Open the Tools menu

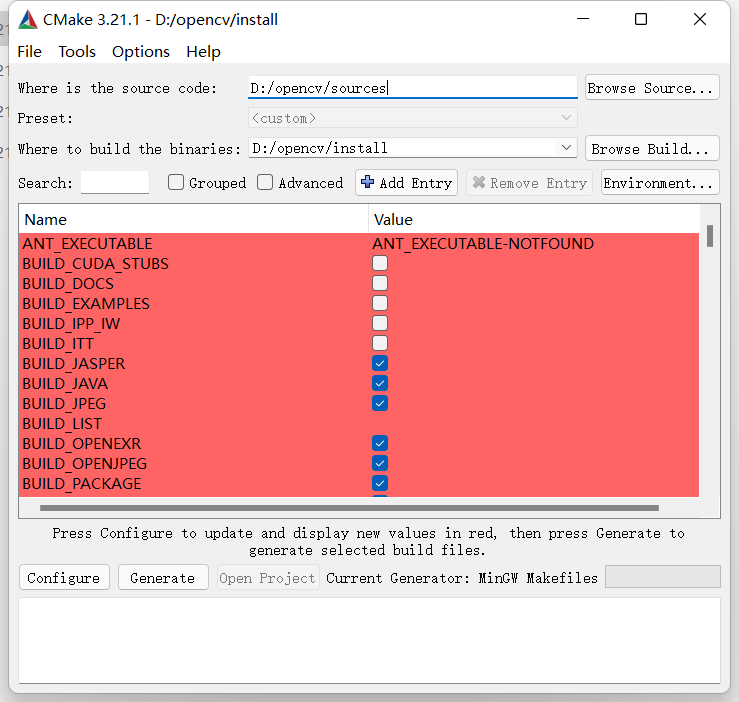pyautogui.click(x=77, y=51)
